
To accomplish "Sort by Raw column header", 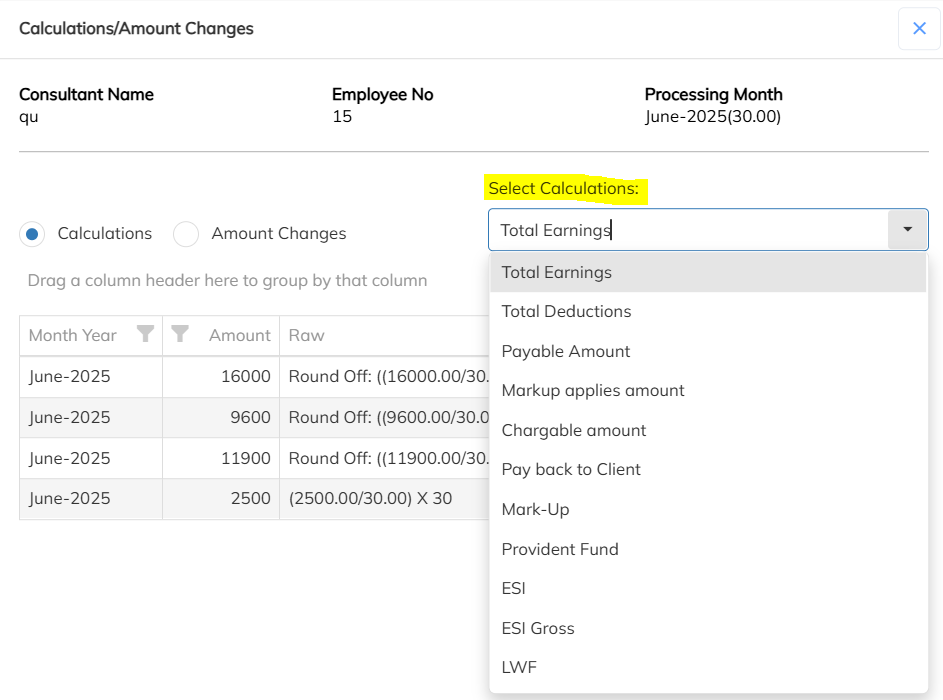I will [x=306, y=336].
